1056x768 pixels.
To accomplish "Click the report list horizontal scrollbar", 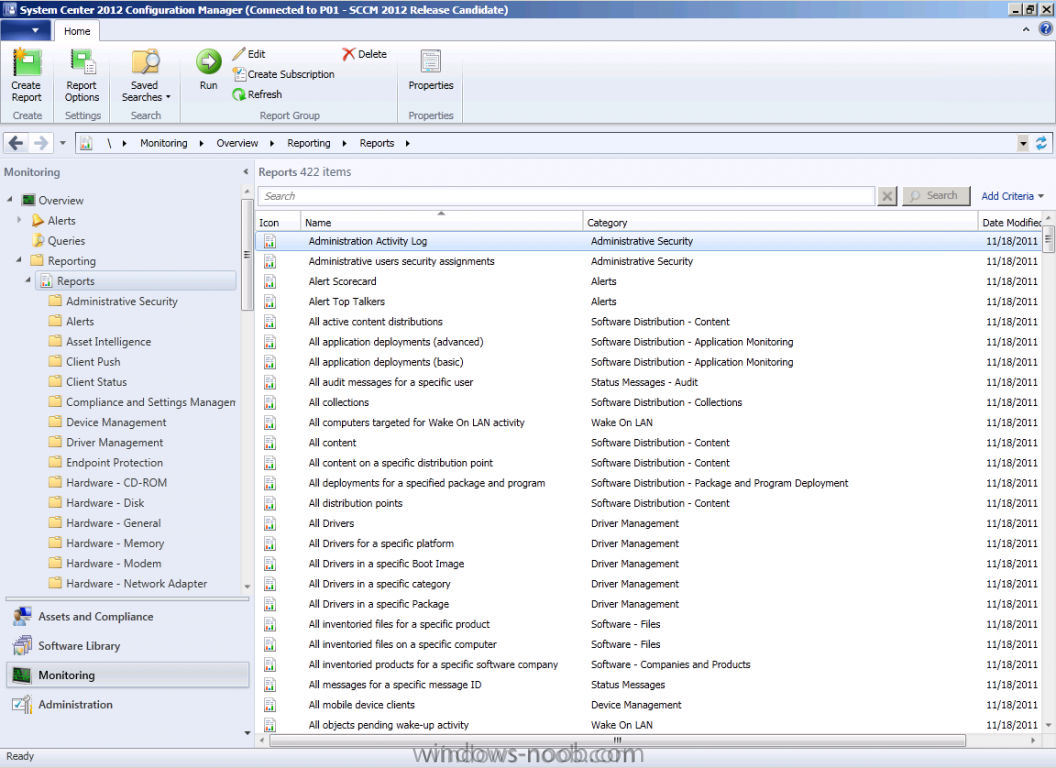I will 617,740.
